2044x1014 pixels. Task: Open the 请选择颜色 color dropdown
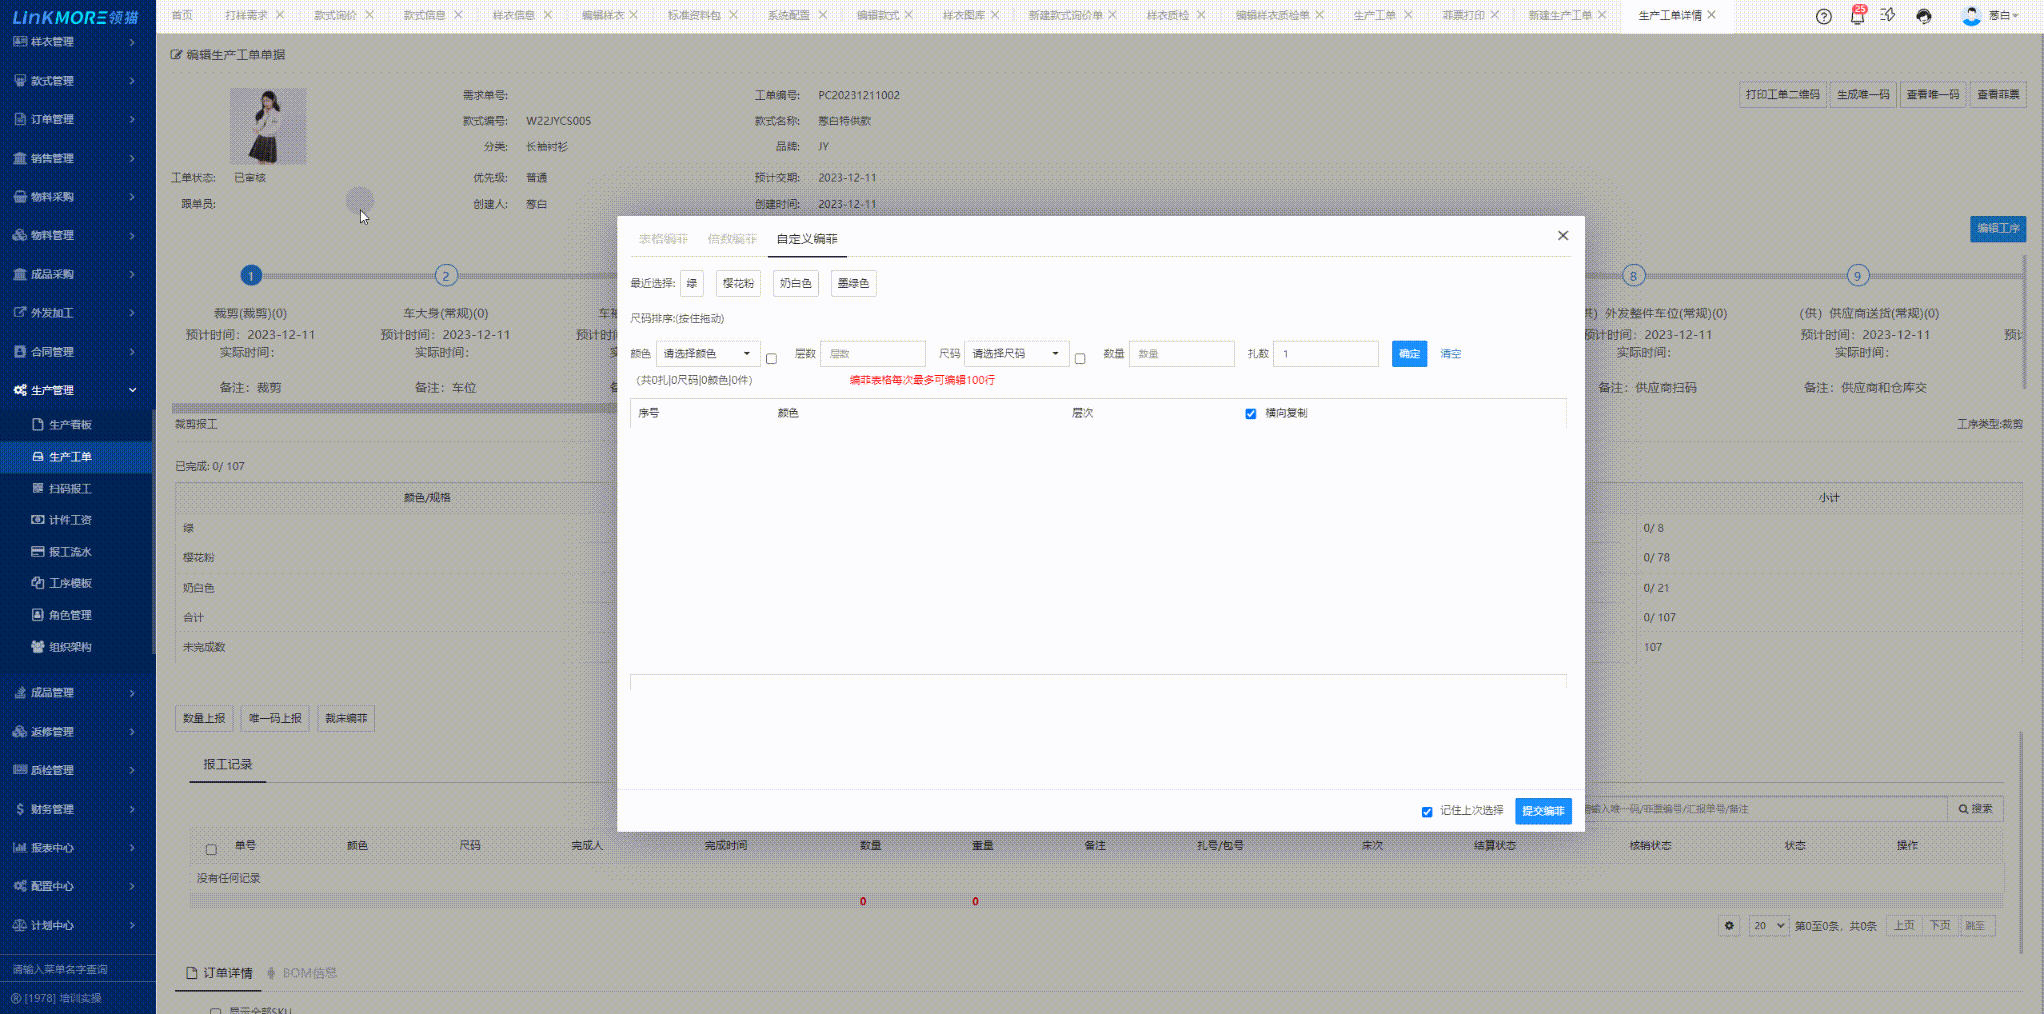707,354
